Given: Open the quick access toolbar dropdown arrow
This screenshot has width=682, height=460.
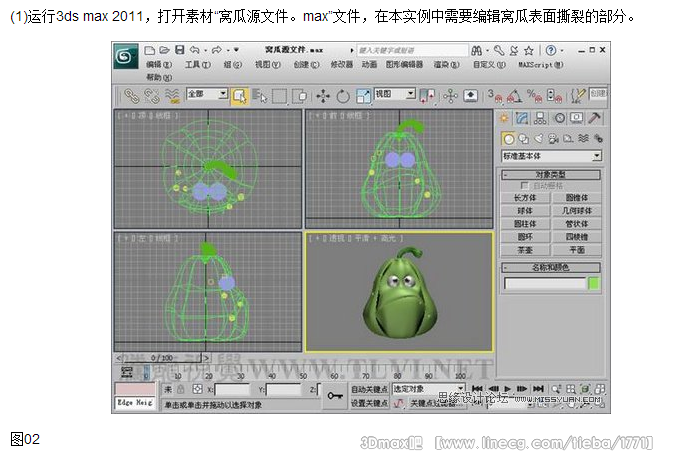Looking at the screenshot, I should [236, 50].
